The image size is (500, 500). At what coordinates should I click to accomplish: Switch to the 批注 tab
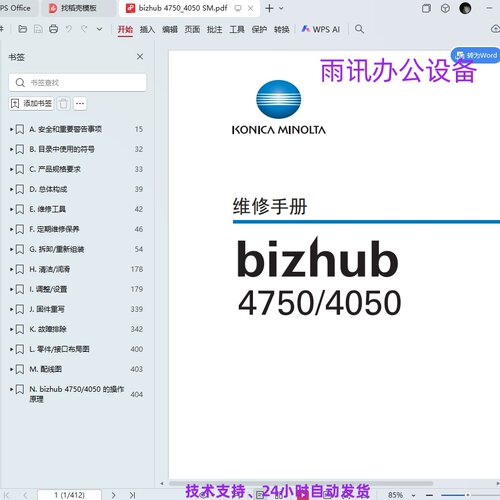pos(214,29)
